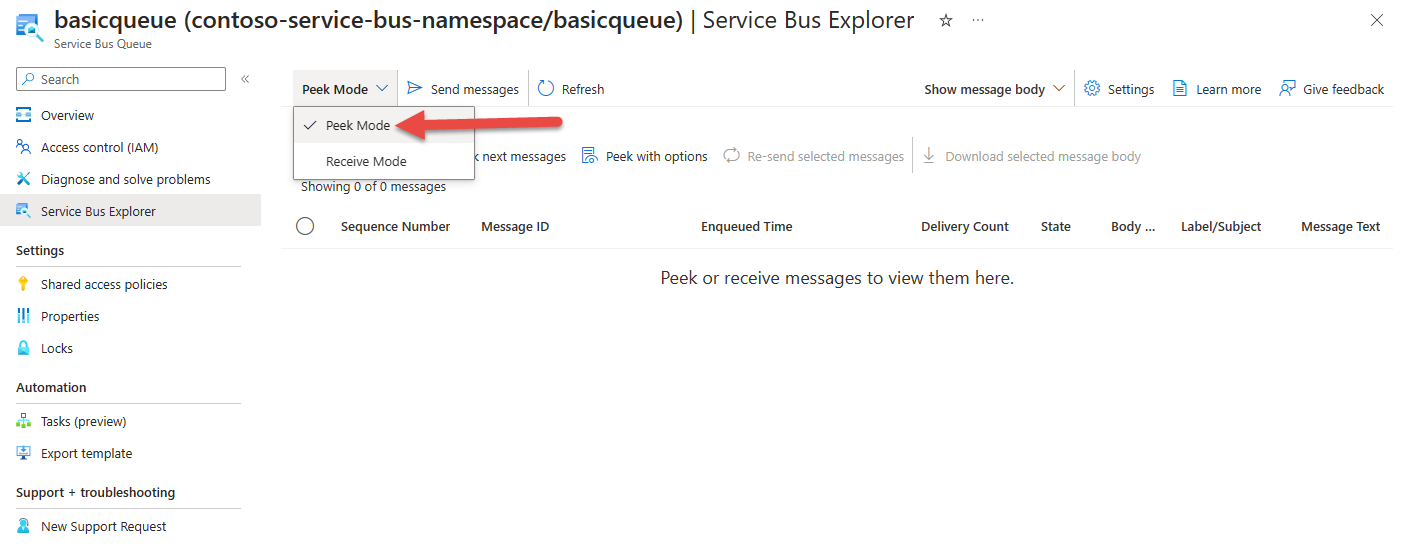
Task: Open Settings from toolbar
Action: 1119,89
